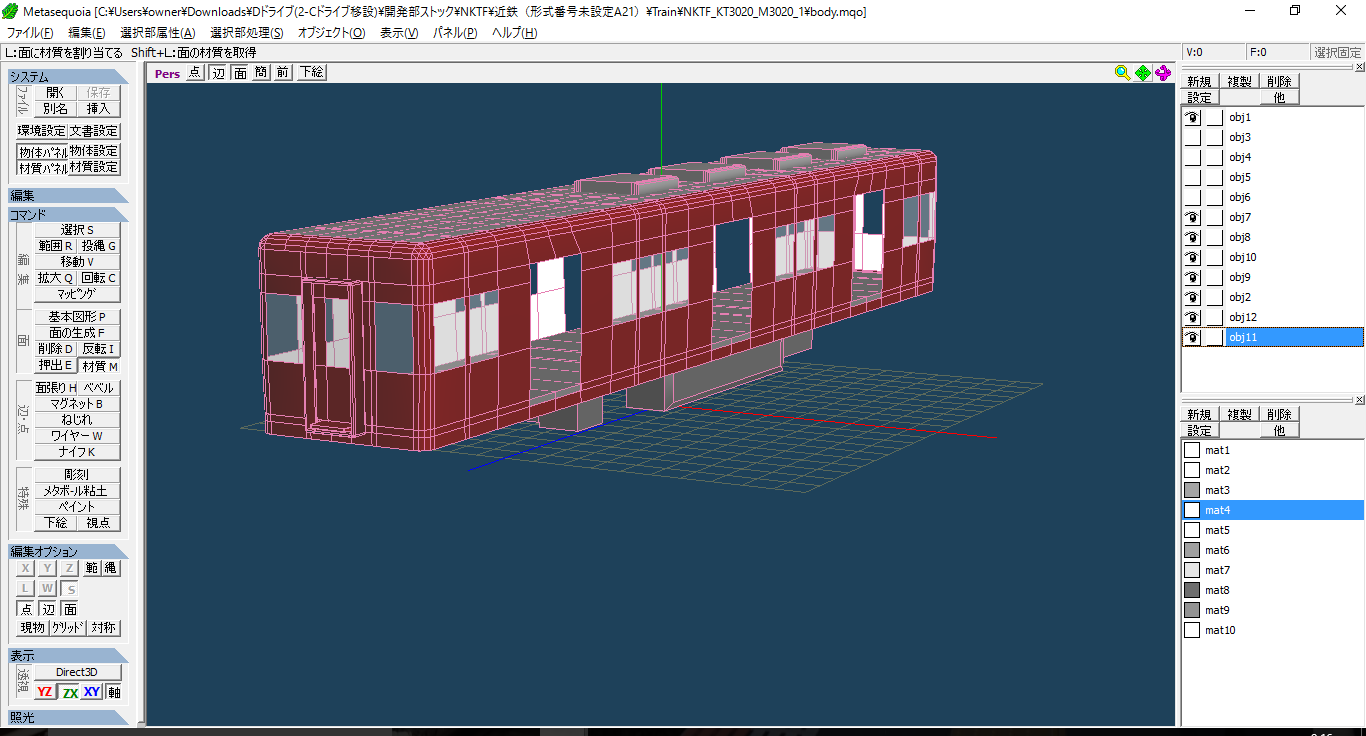Select the 面張り H tool
The height and width of the screenshot is (736, 1366).
(x=56, y=388)
